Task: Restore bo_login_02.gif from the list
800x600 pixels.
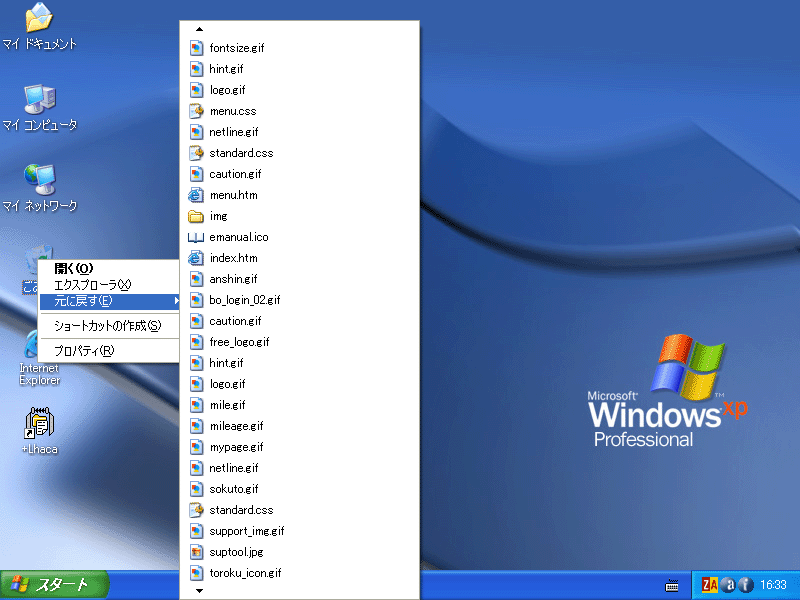Action: point(299,300)
